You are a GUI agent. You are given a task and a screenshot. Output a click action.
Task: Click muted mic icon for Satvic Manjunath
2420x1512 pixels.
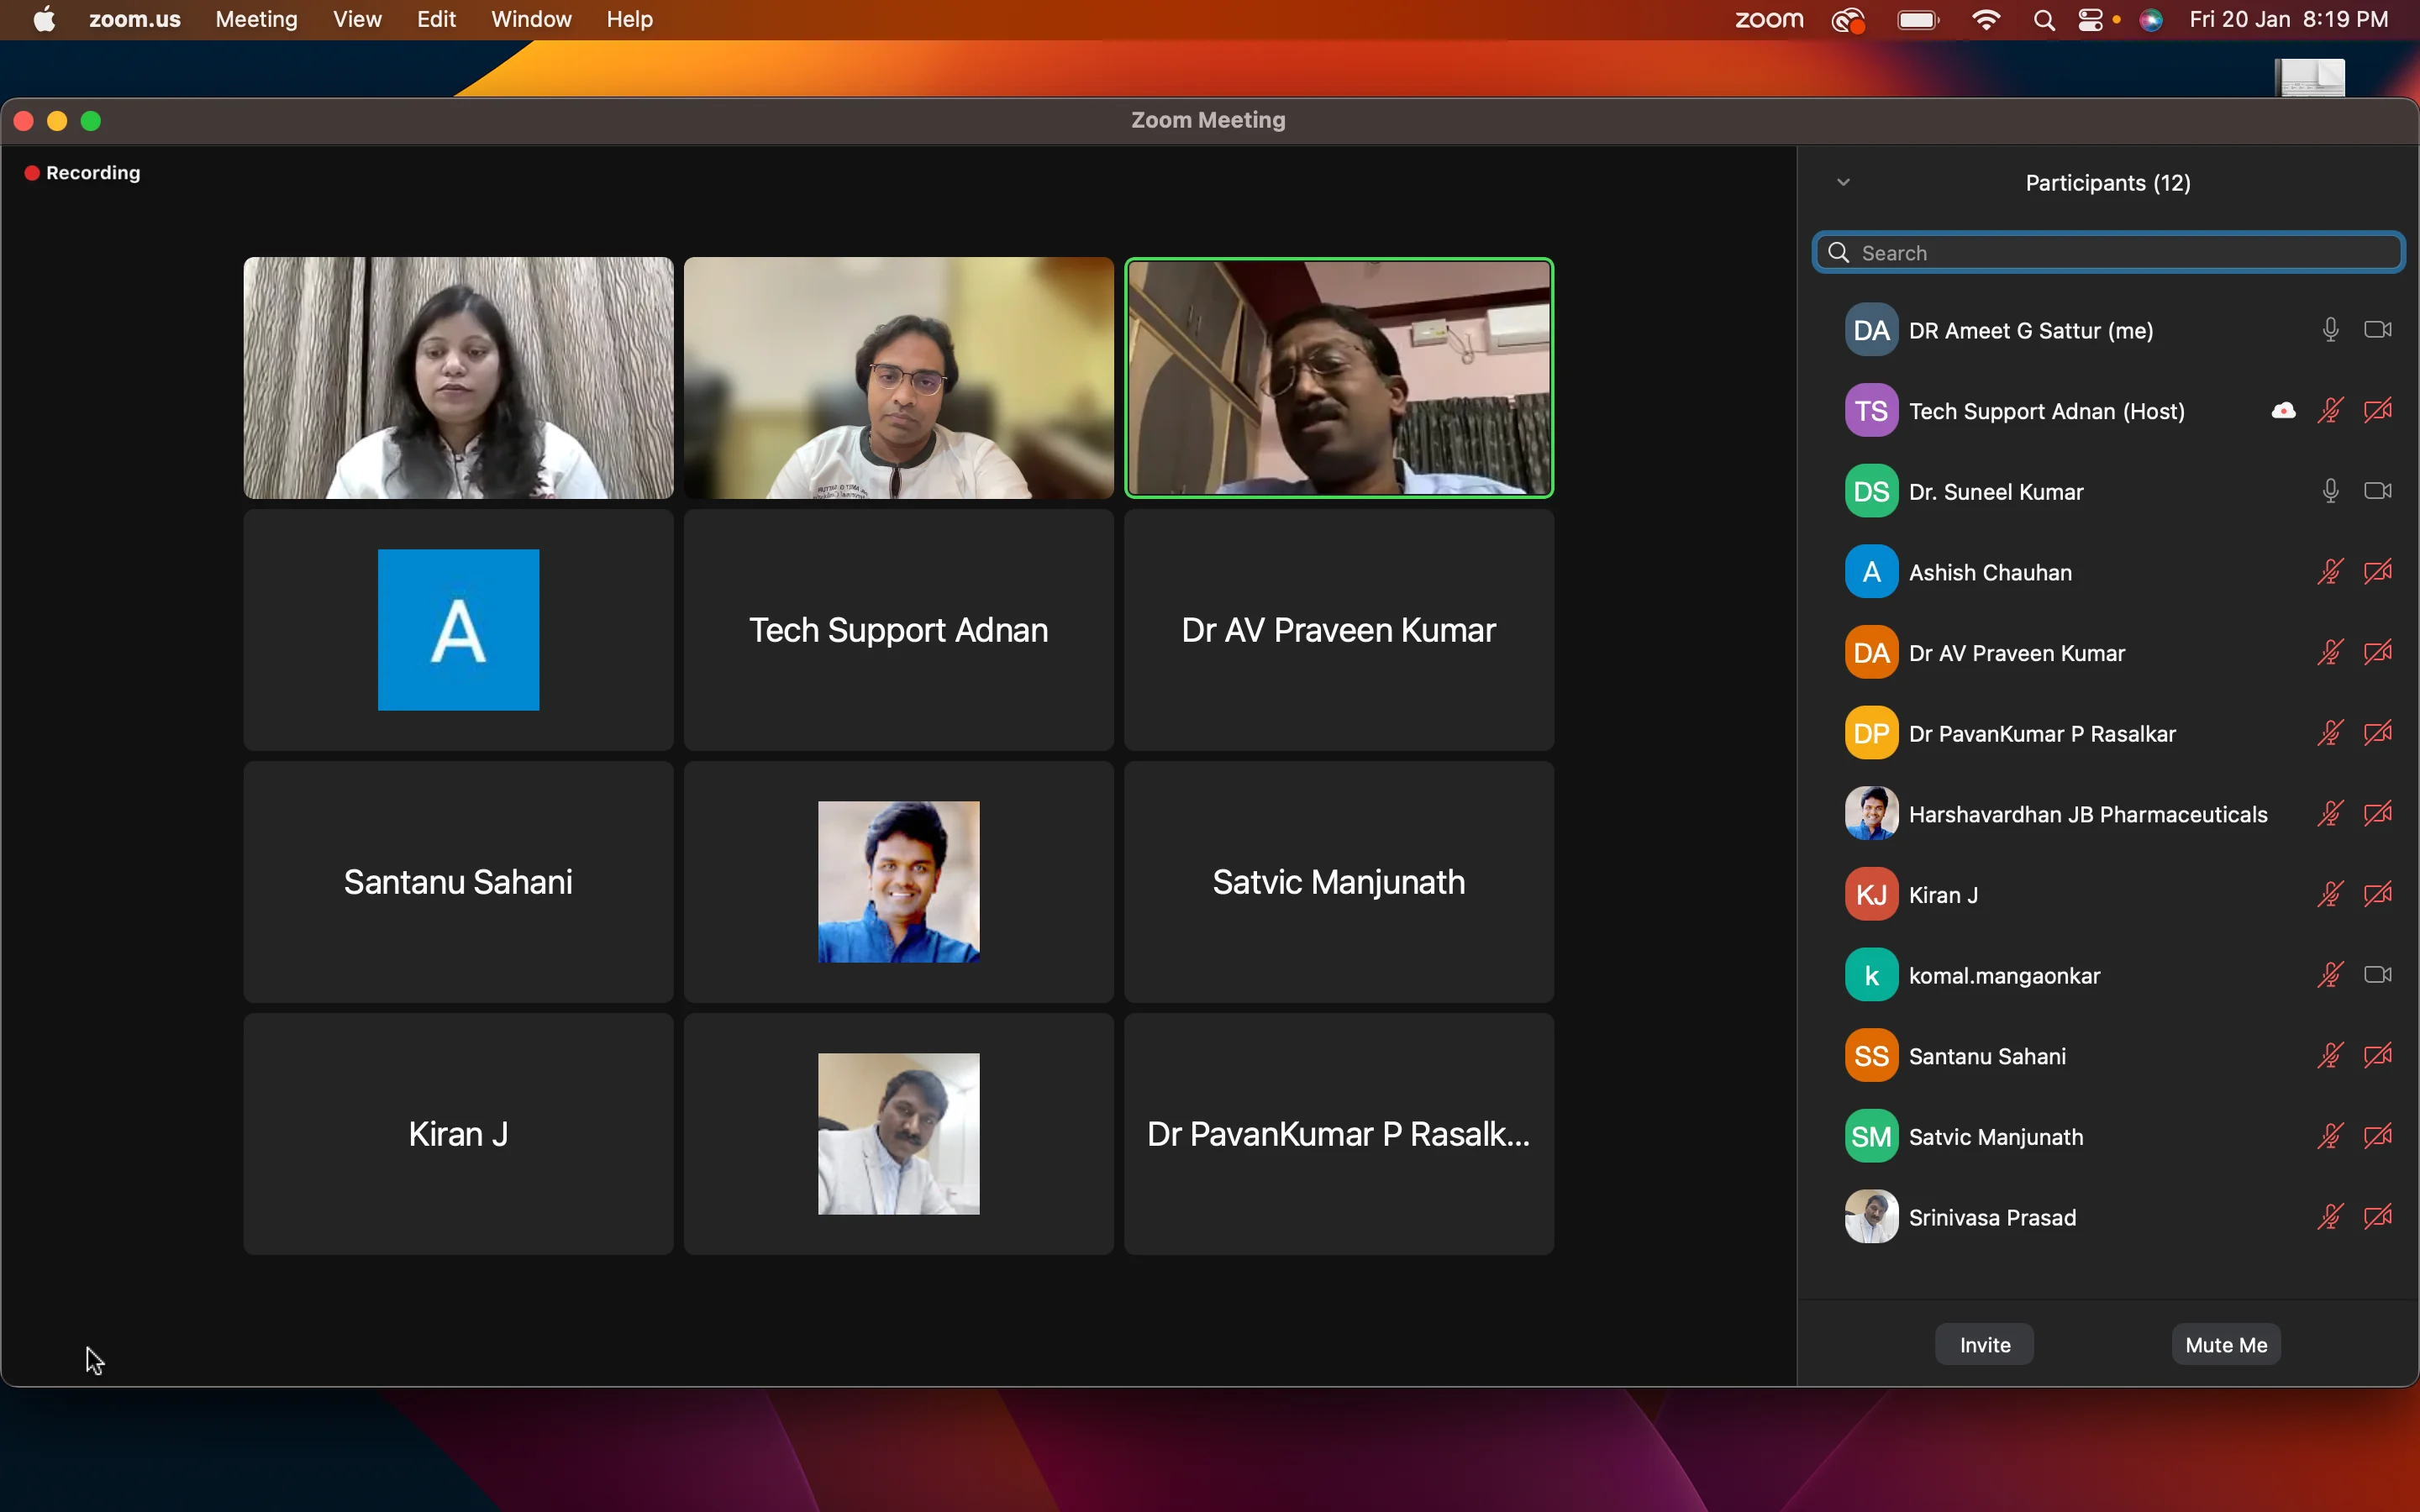pos(2330,1137)
